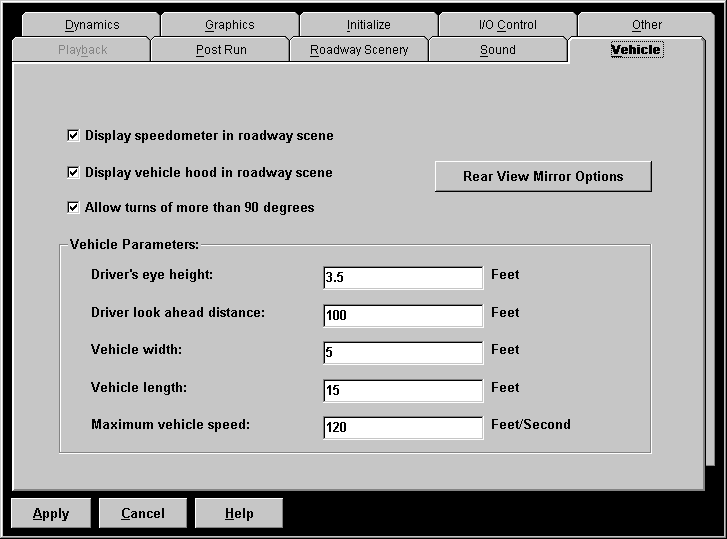Select the Vehicle length text field
This screenshot has height=539, width=727.
click(x=403, y=391)
